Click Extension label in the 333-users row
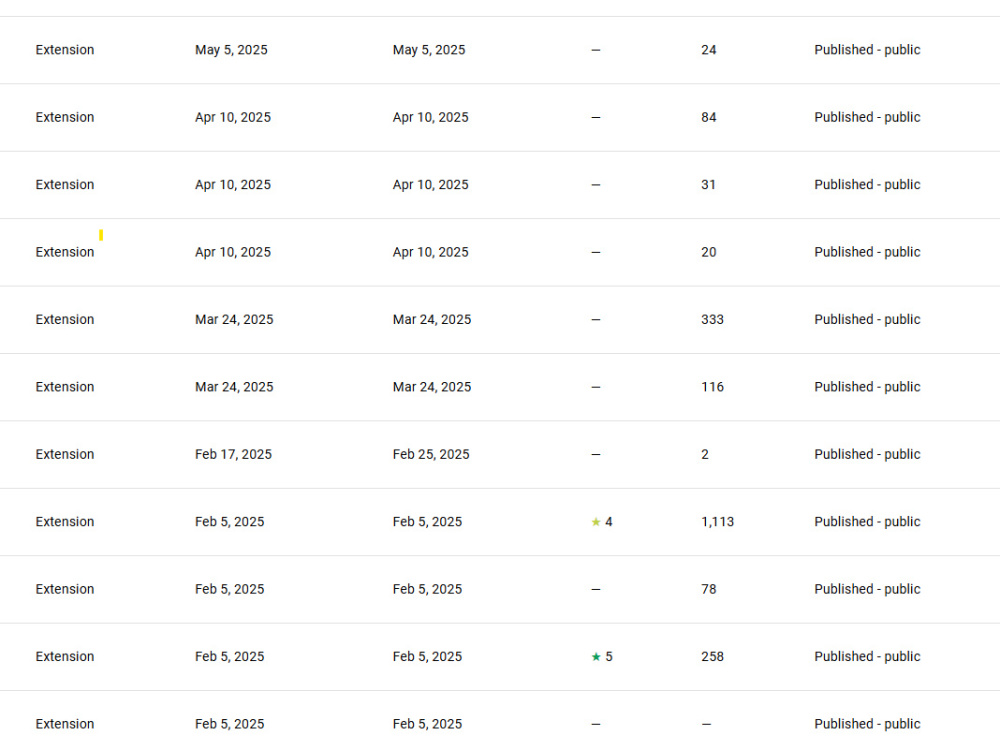This screenshot has width=1000, height=750. point(65,320)
